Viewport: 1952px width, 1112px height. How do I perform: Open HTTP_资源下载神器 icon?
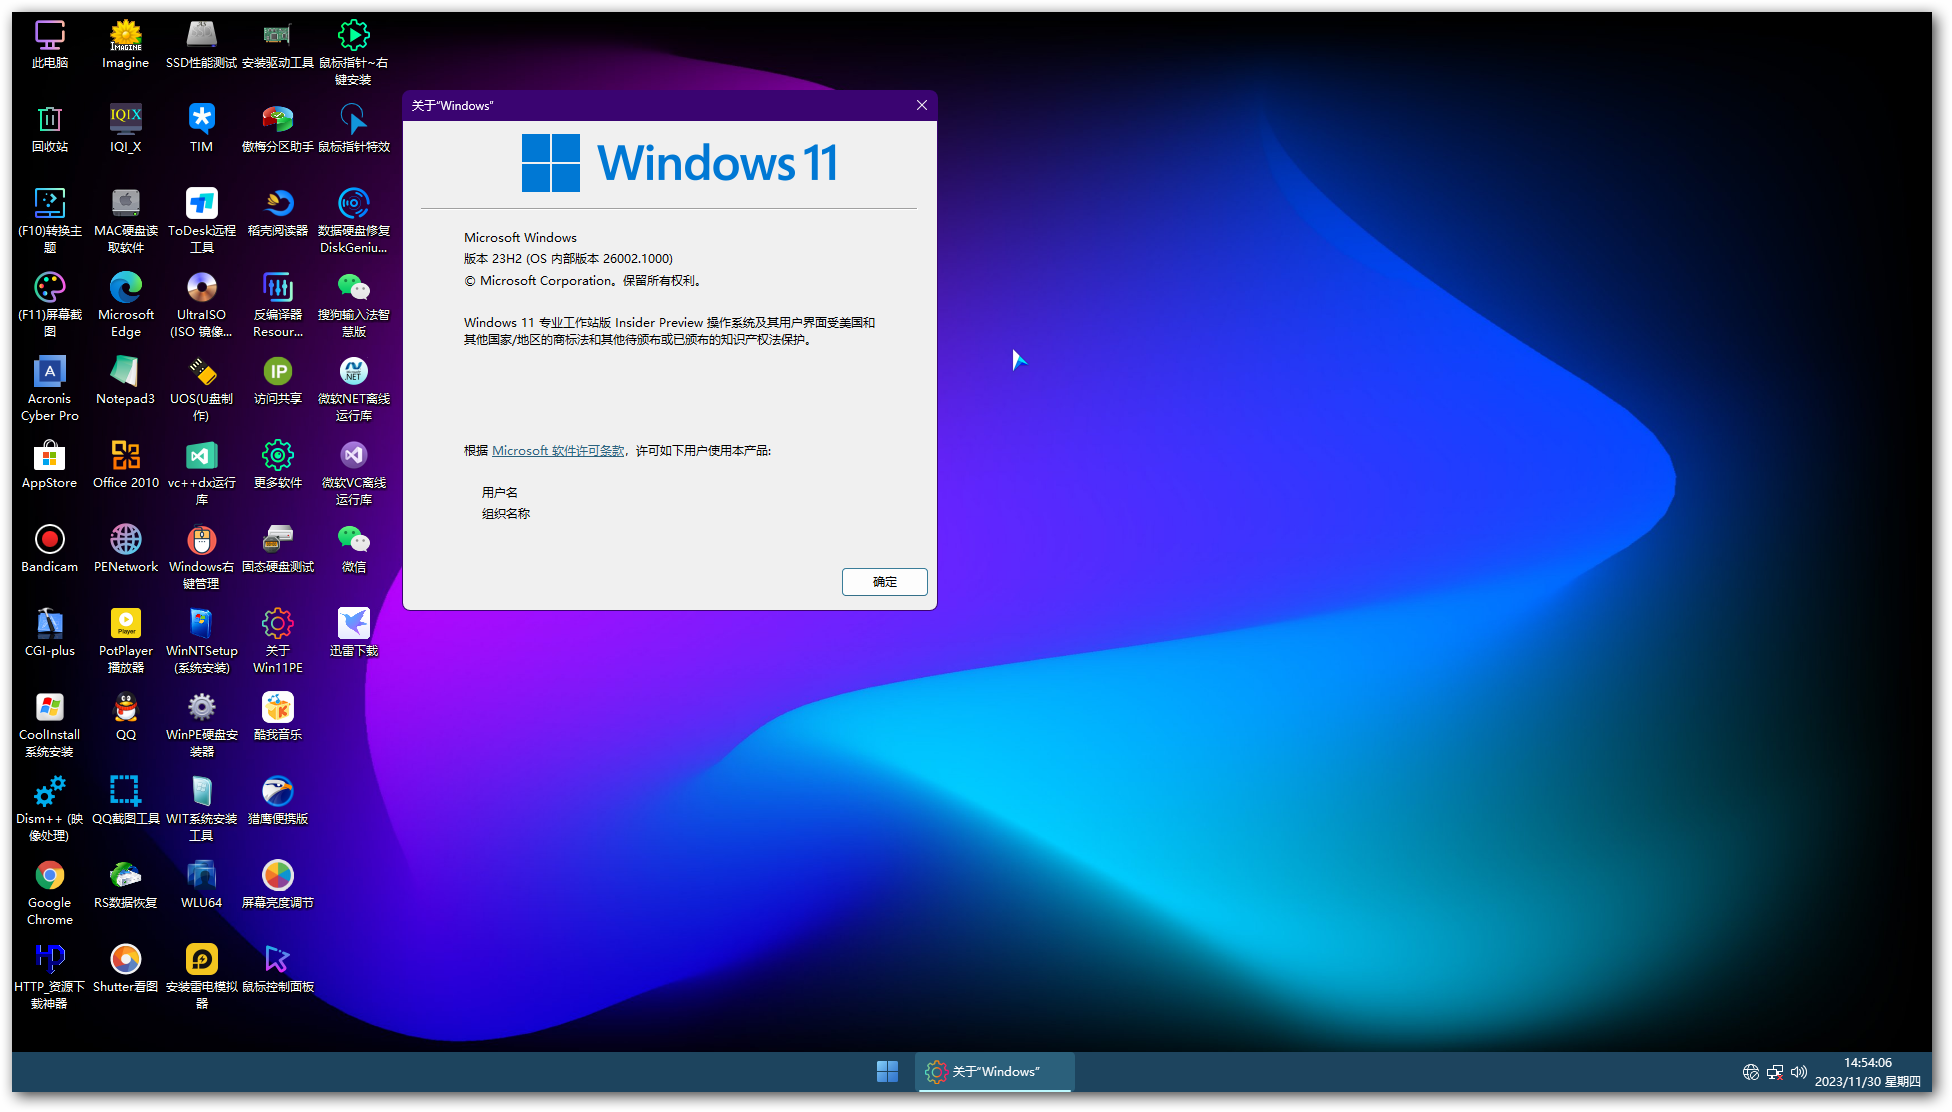tap(50, 976)
